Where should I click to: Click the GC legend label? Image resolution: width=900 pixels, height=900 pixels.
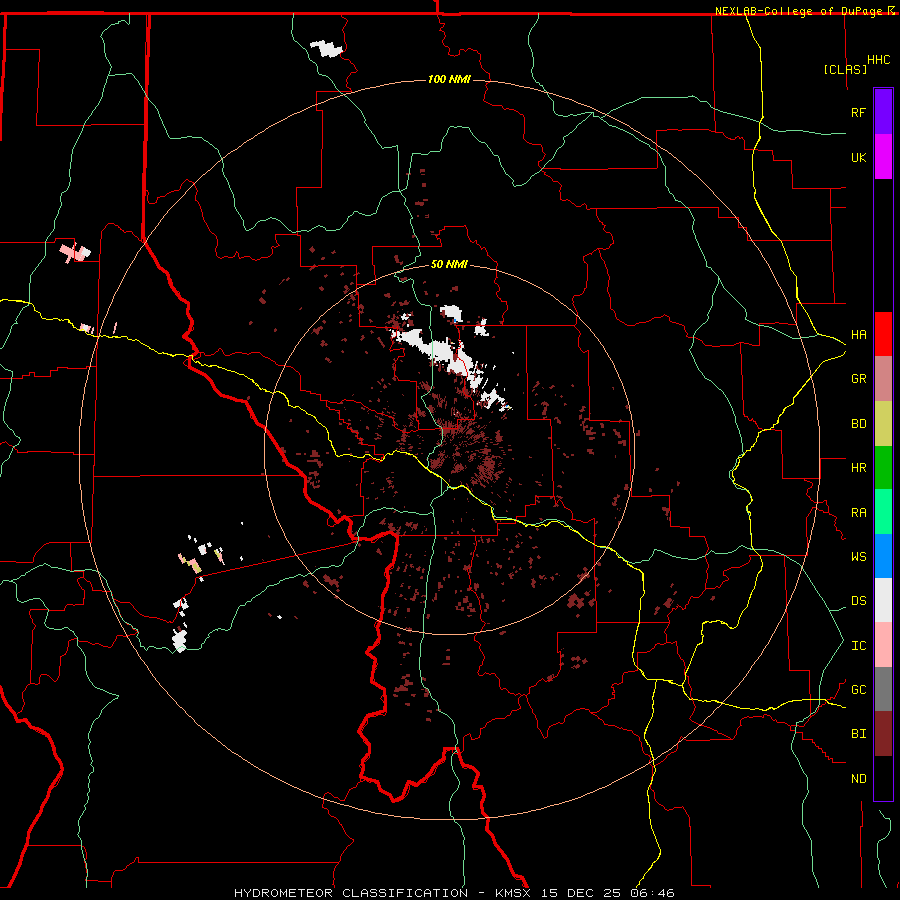pyautogui.click(x=858, y=690)
